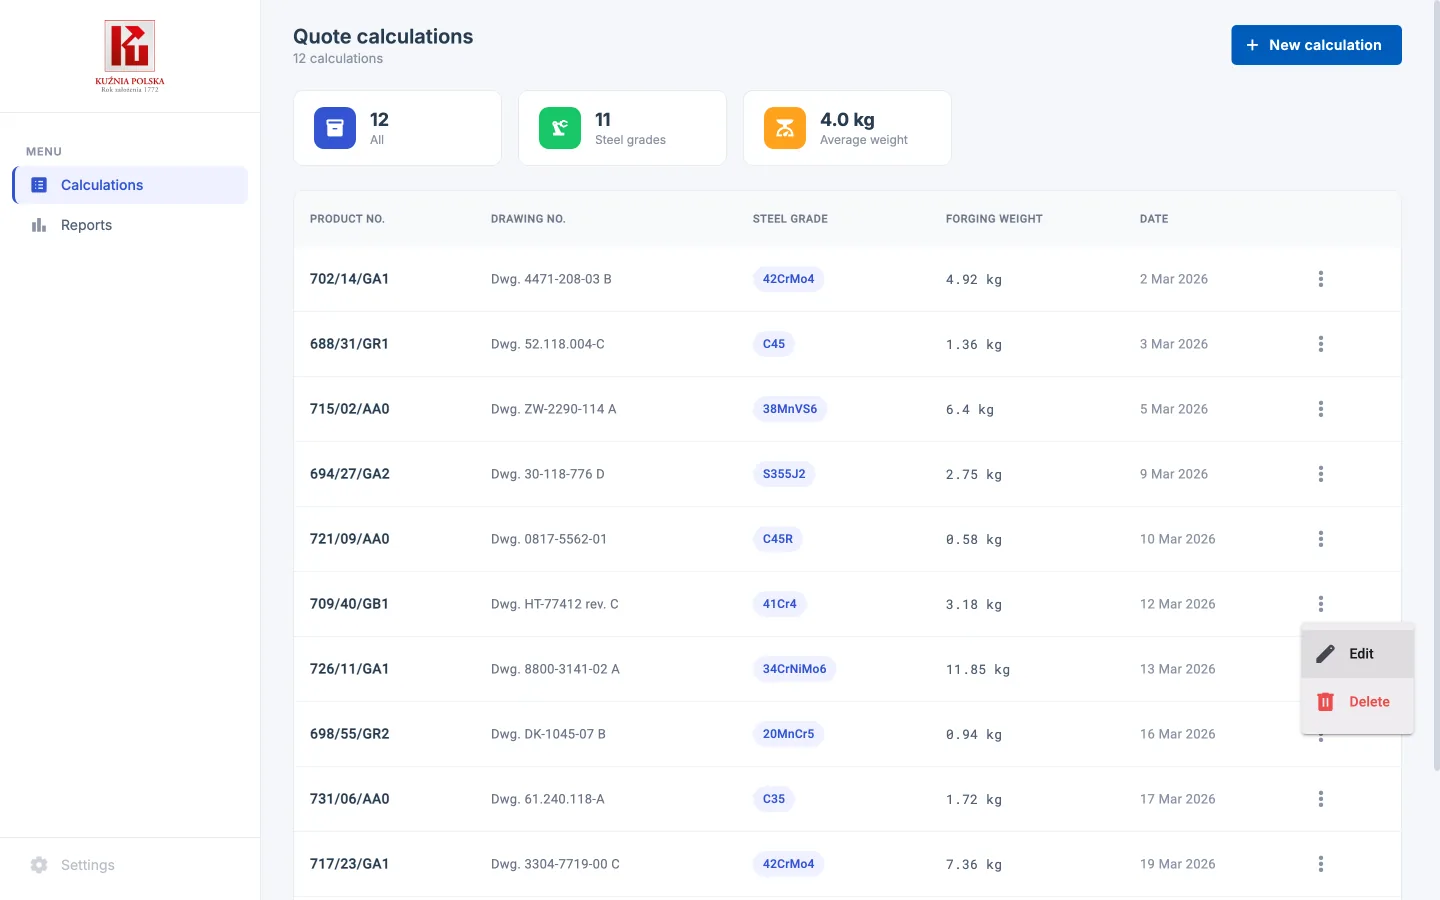1440x900 pixels.
Task: Click the blue archive icon on All card
Action: click(335, 128)
